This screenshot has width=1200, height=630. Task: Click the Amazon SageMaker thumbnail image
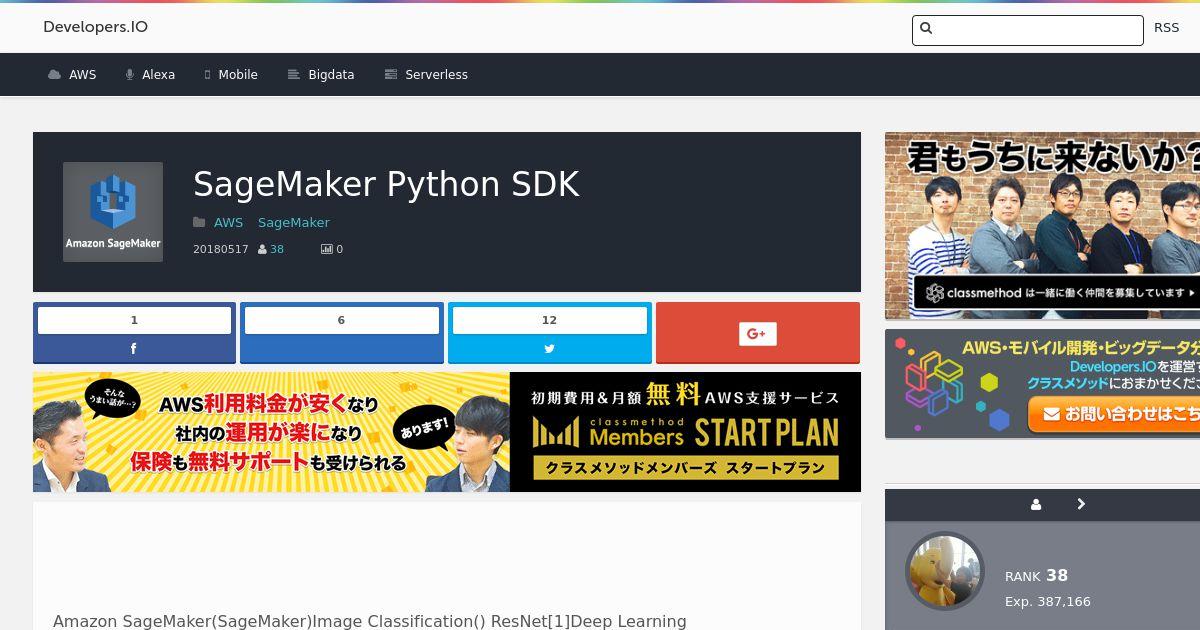tap(113, 212)
